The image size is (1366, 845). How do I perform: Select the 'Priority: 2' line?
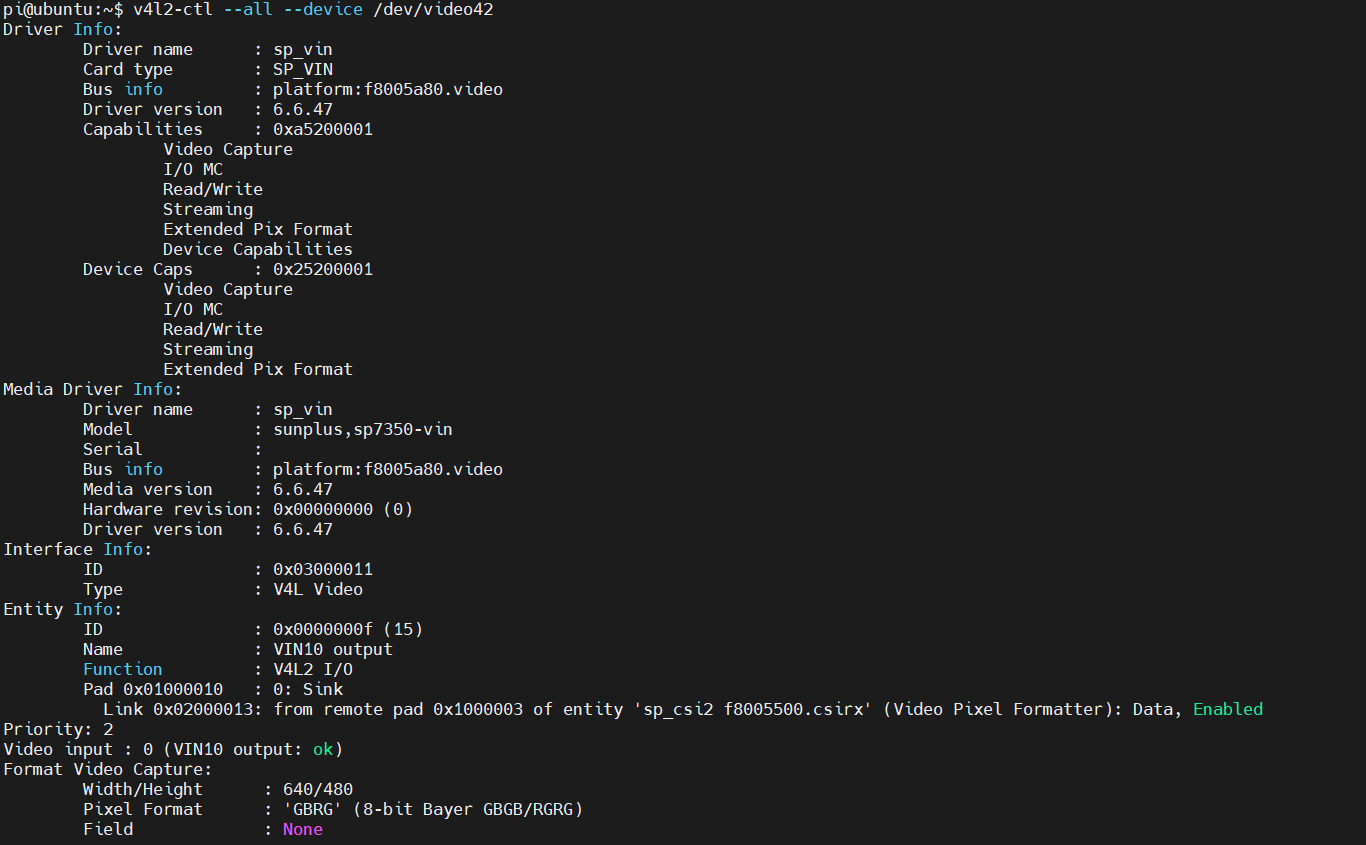pos(58,729)
